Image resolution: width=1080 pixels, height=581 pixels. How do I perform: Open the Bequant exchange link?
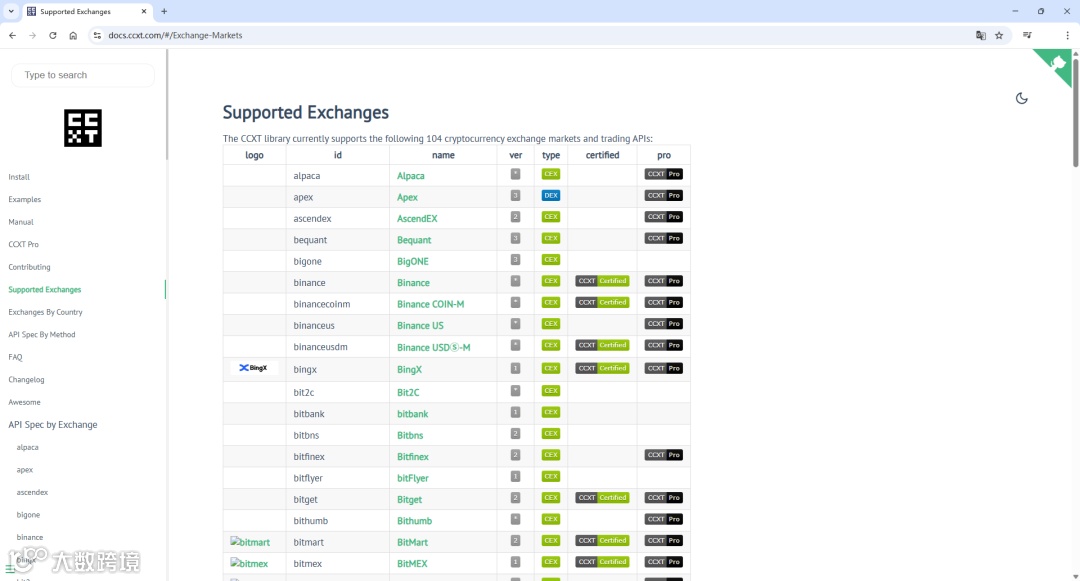[414, 240]
